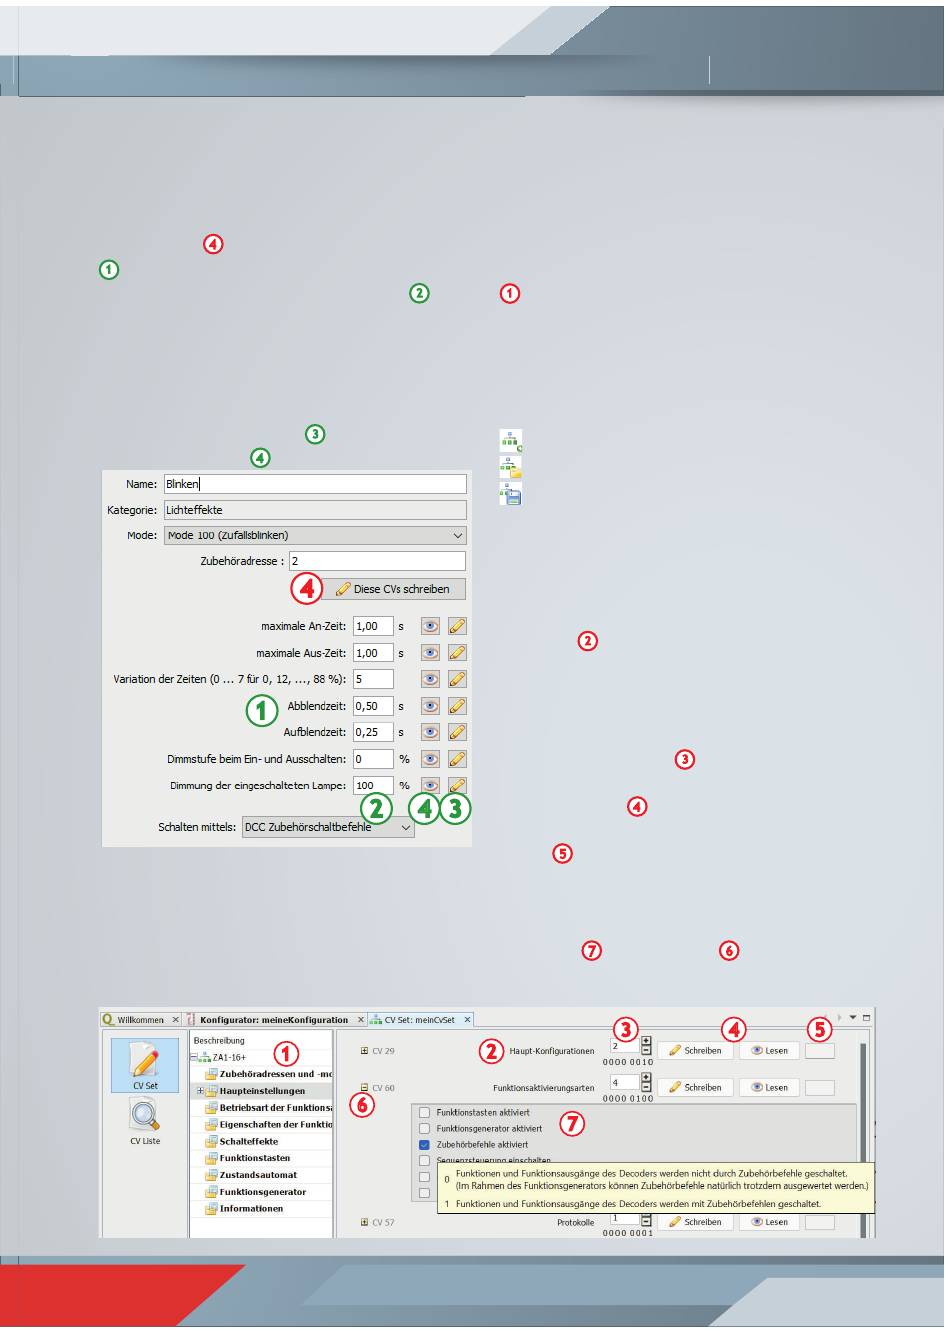Image resolution: width=950 pixels, height=1332 pixels.
Task: Open the Funktionstasten folder in tree
Action: click(x=248, y=1158)
